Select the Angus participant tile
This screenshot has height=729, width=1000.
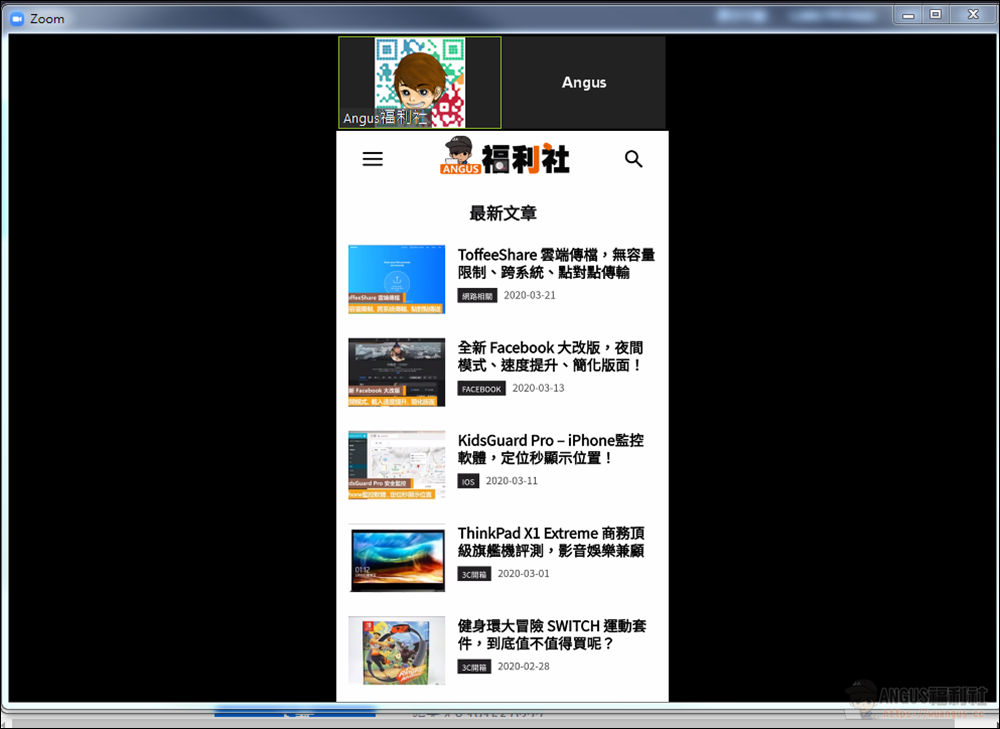tap(584, 83)
